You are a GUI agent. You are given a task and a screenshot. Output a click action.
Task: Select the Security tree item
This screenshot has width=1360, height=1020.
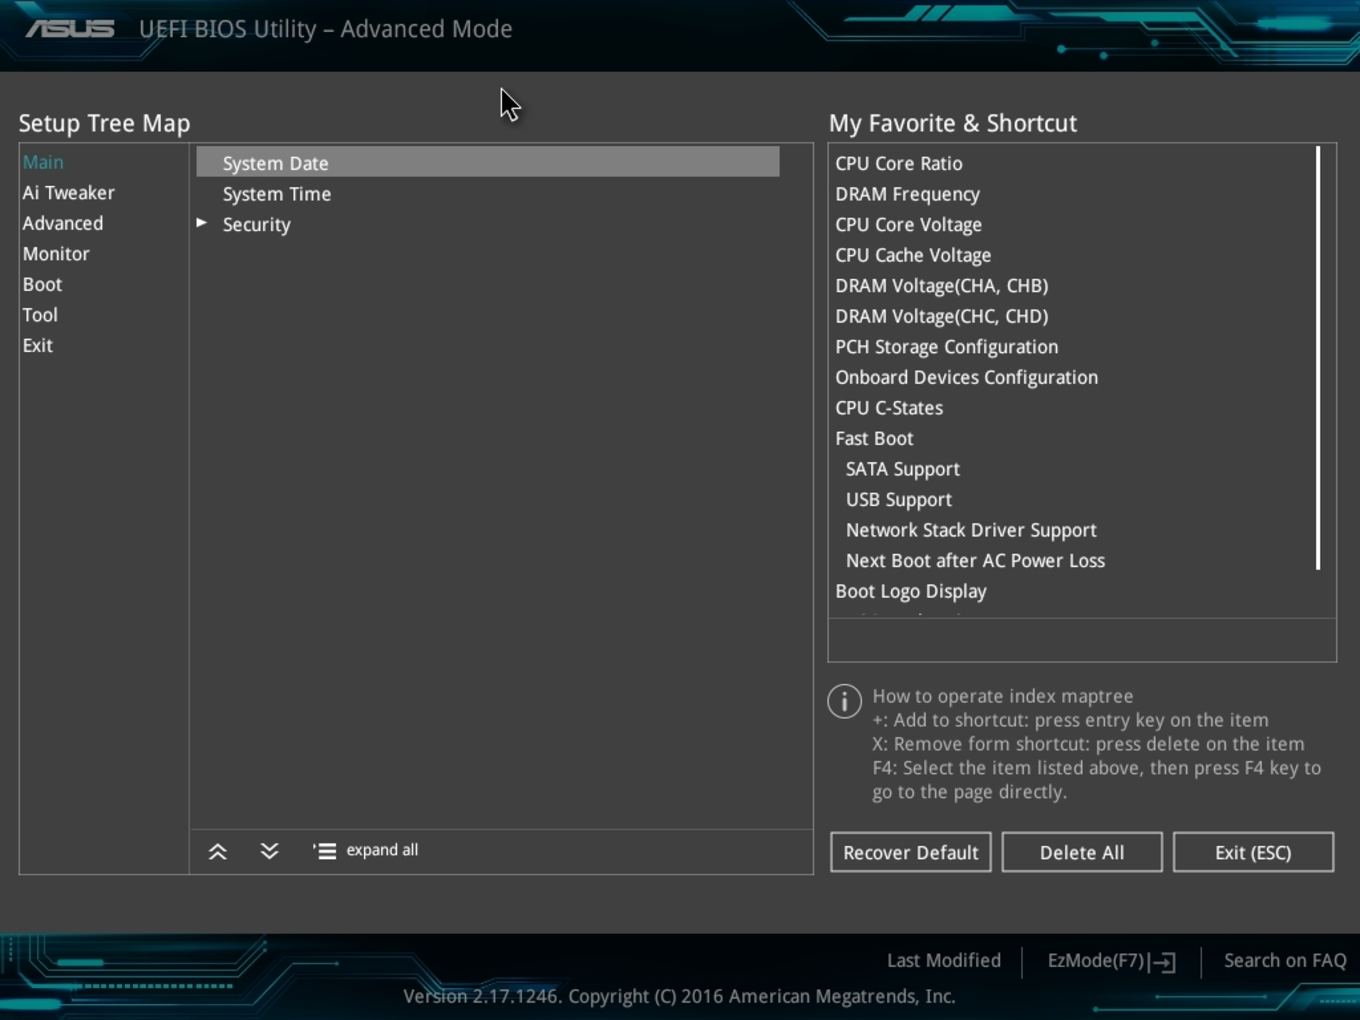click(257, 224)
